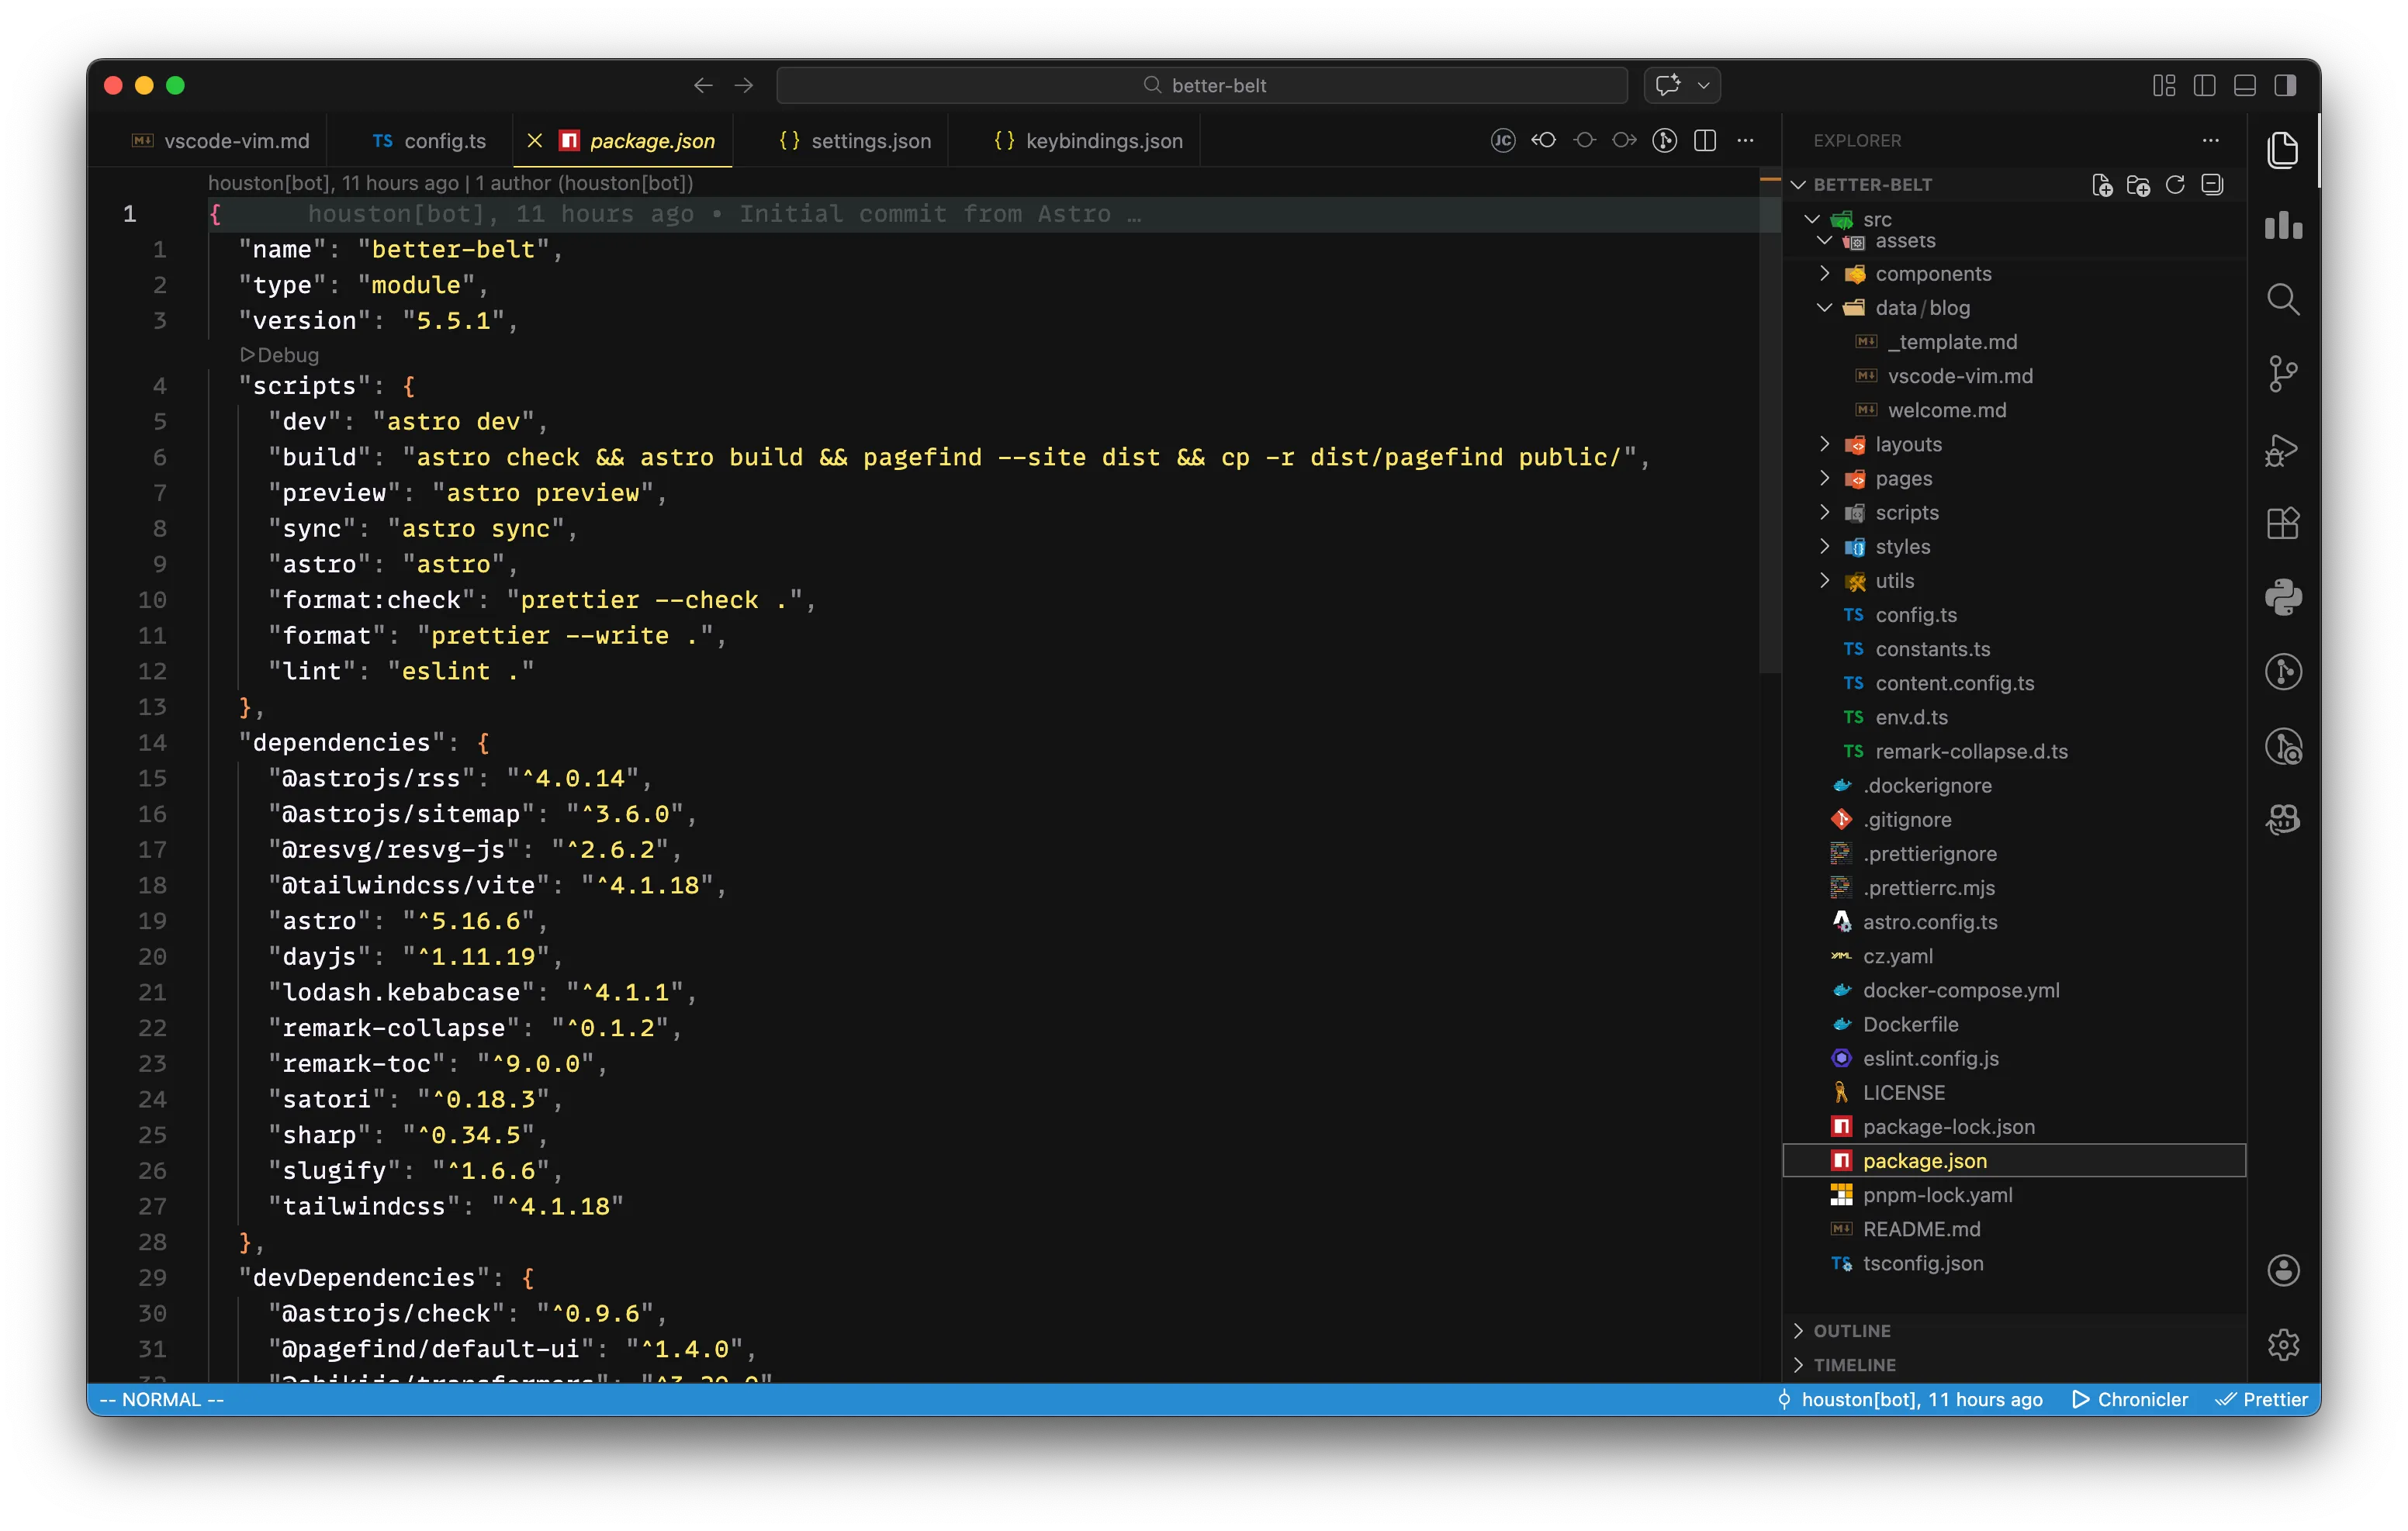The height and width of the screenshot is (1531, 2408).
Task: Open the Extensions view icon
Action: pyautogui.click(x=2282, y=523)
